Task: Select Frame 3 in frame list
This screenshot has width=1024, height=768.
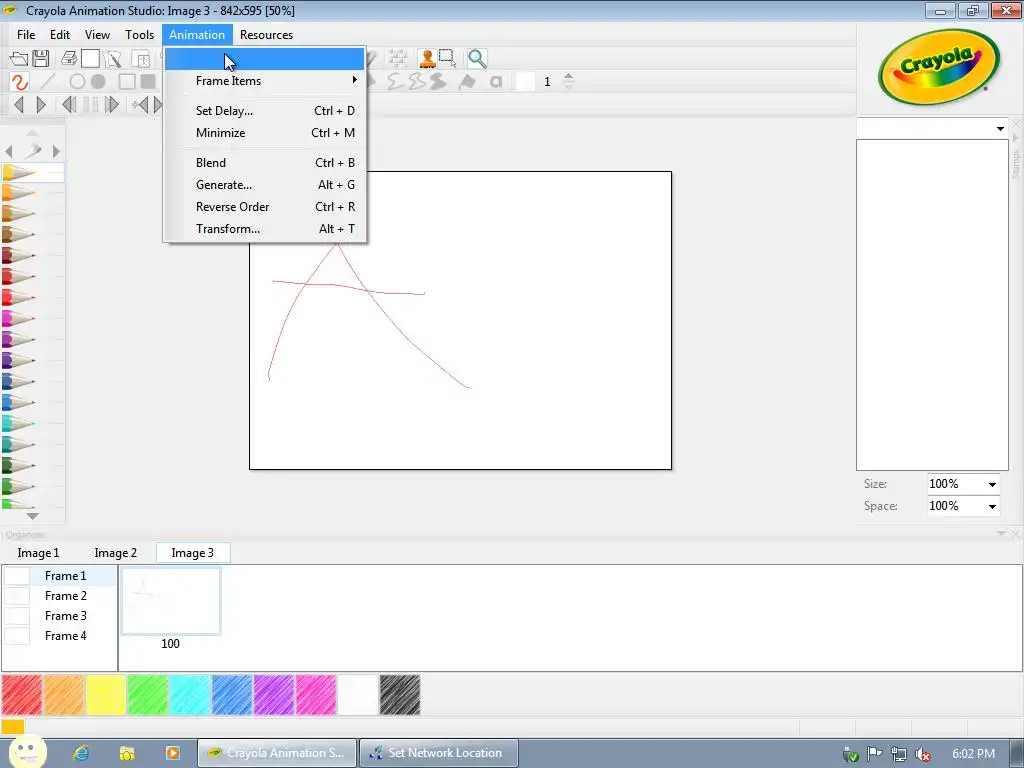Action: [59, 616]
